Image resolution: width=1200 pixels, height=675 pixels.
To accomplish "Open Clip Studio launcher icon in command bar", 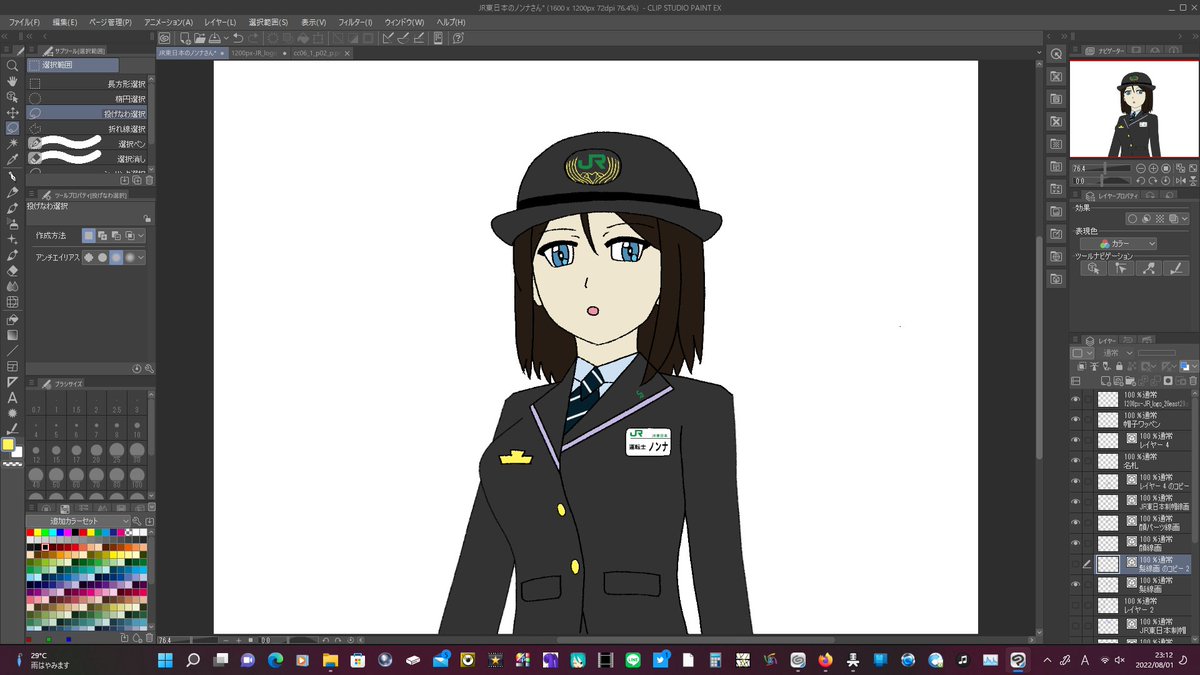I will [x=165, y=38].
